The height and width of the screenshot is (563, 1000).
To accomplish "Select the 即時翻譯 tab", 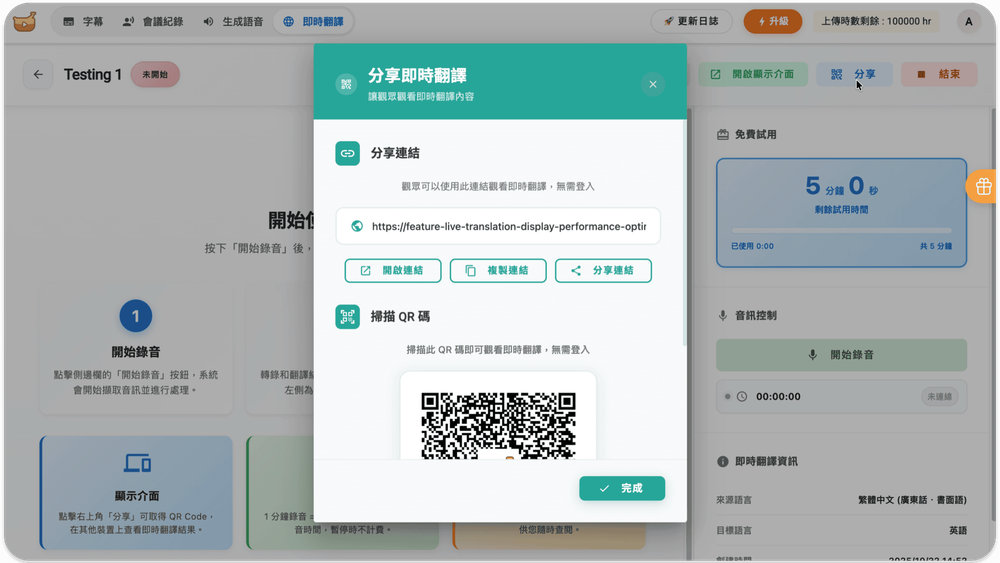I will pos(313,21).
